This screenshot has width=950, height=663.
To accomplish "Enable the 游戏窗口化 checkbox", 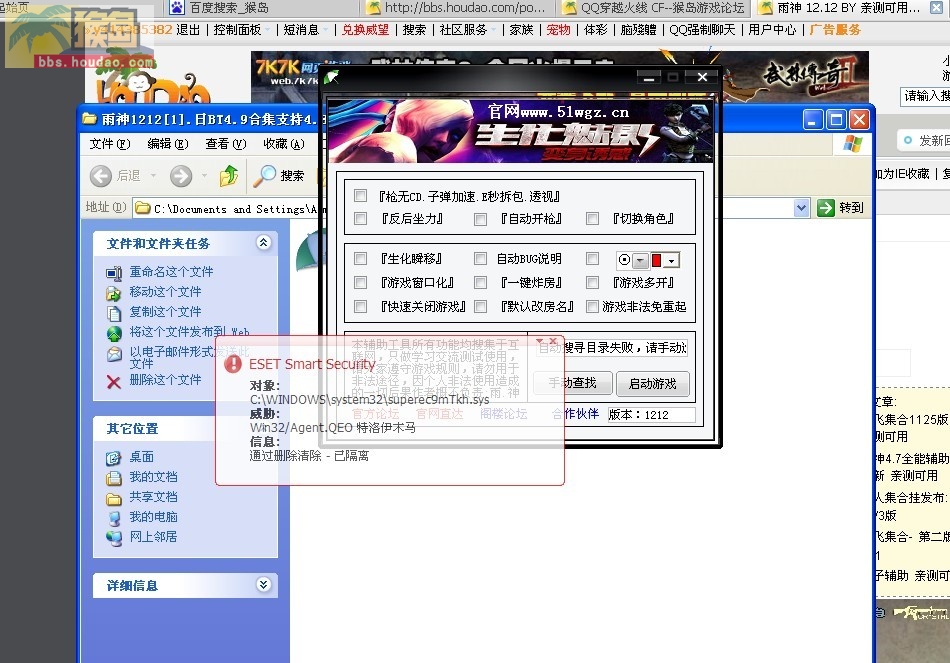I will 360,282.
